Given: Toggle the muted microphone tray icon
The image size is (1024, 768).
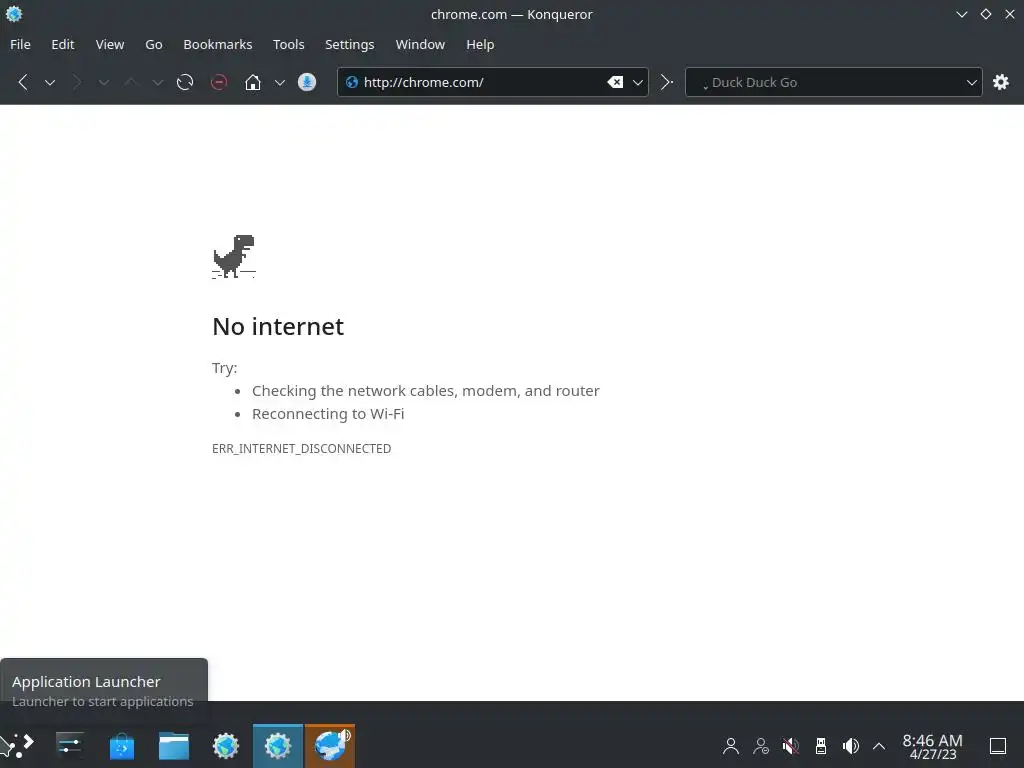Looking at the screenshot, I should tap(791, 746).
